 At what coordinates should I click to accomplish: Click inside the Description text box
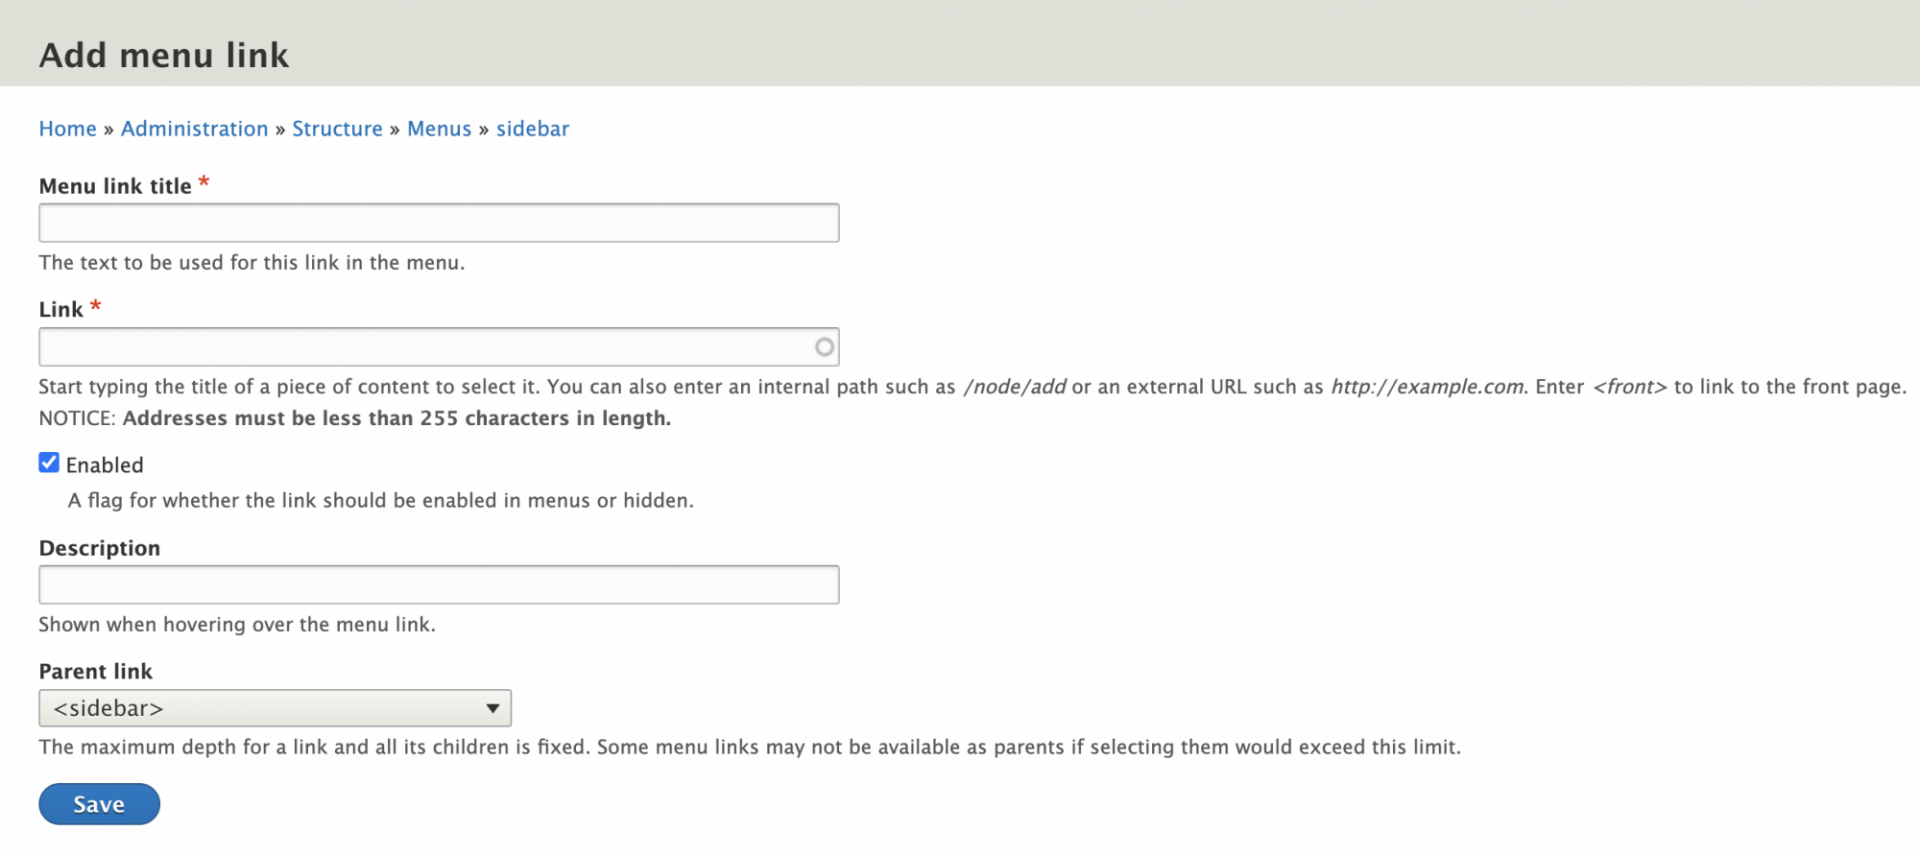coord(438,584)
